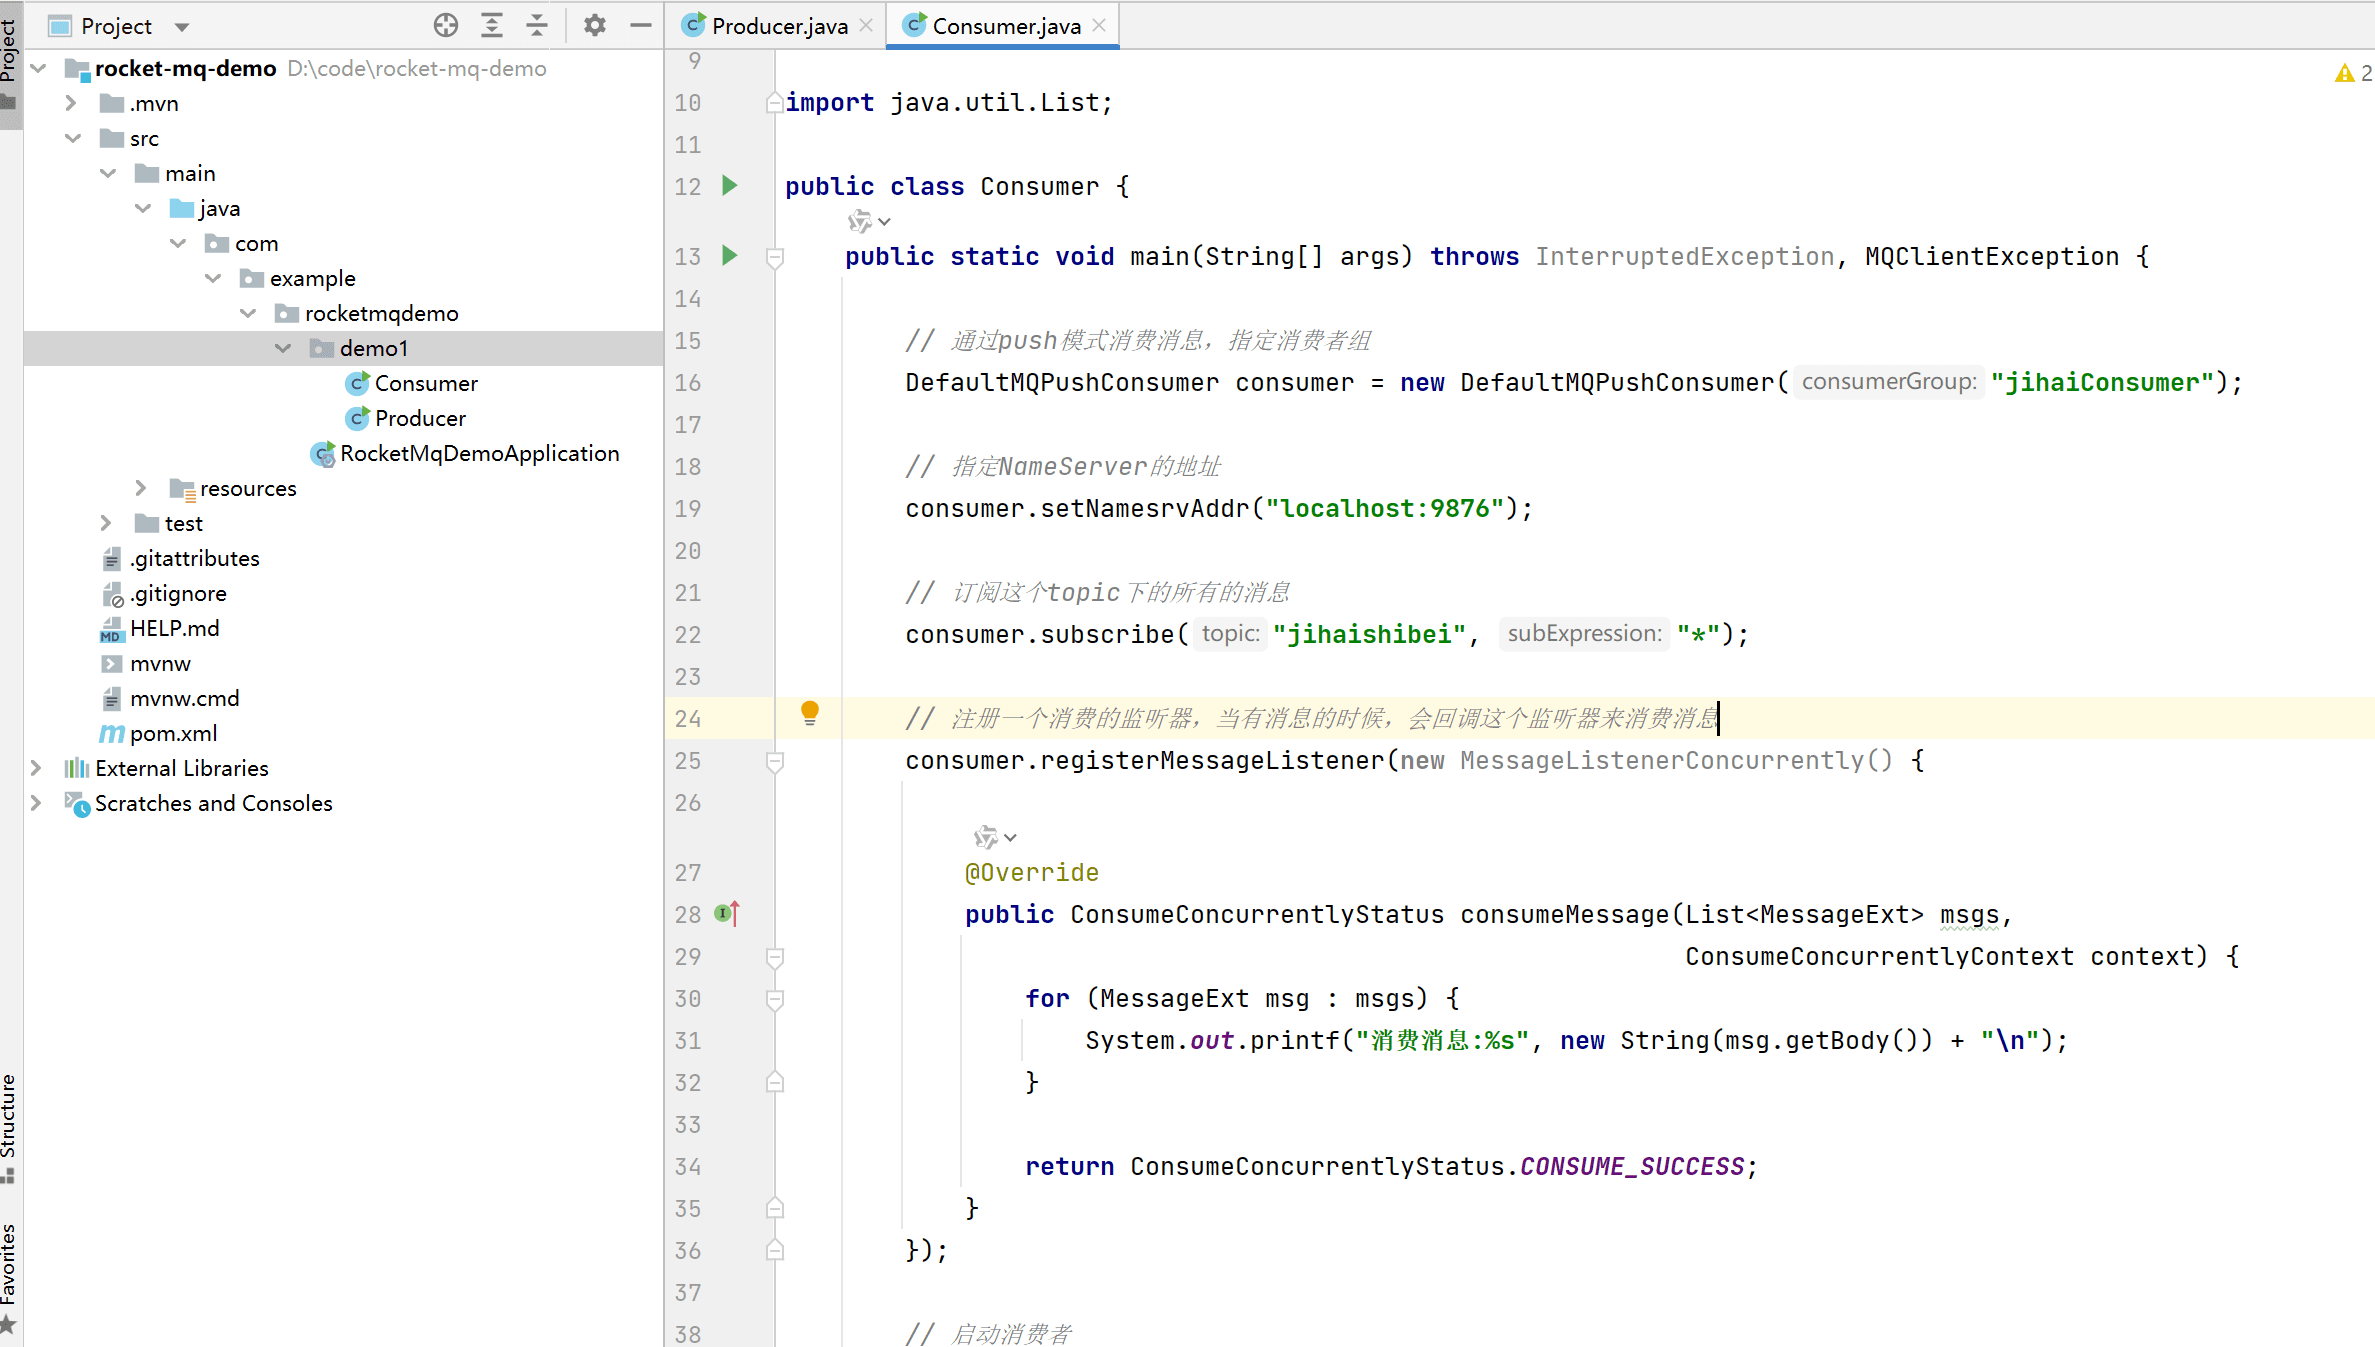
Task: Open Project panel settings gear
Action: pos(595,26)
